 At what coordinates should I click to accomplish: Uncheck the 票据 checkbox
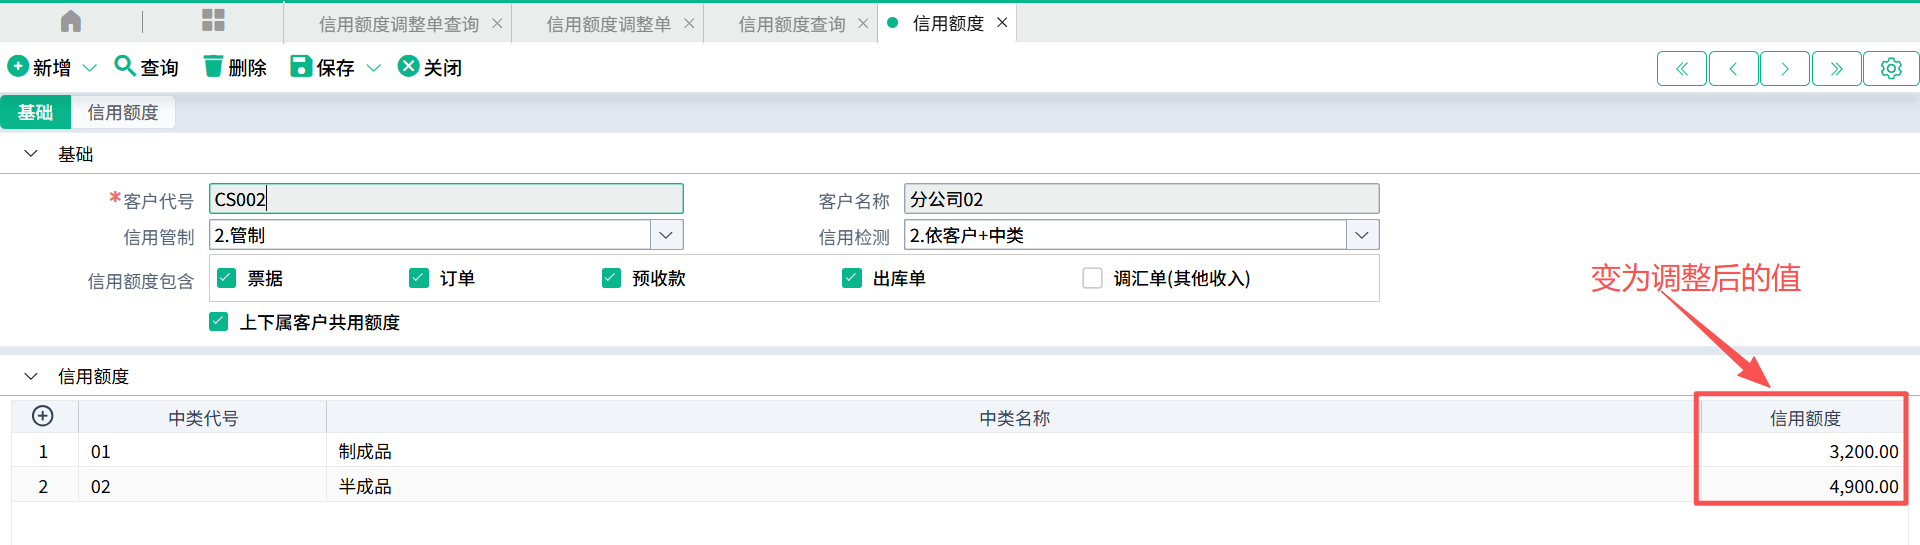coord(227,278)
